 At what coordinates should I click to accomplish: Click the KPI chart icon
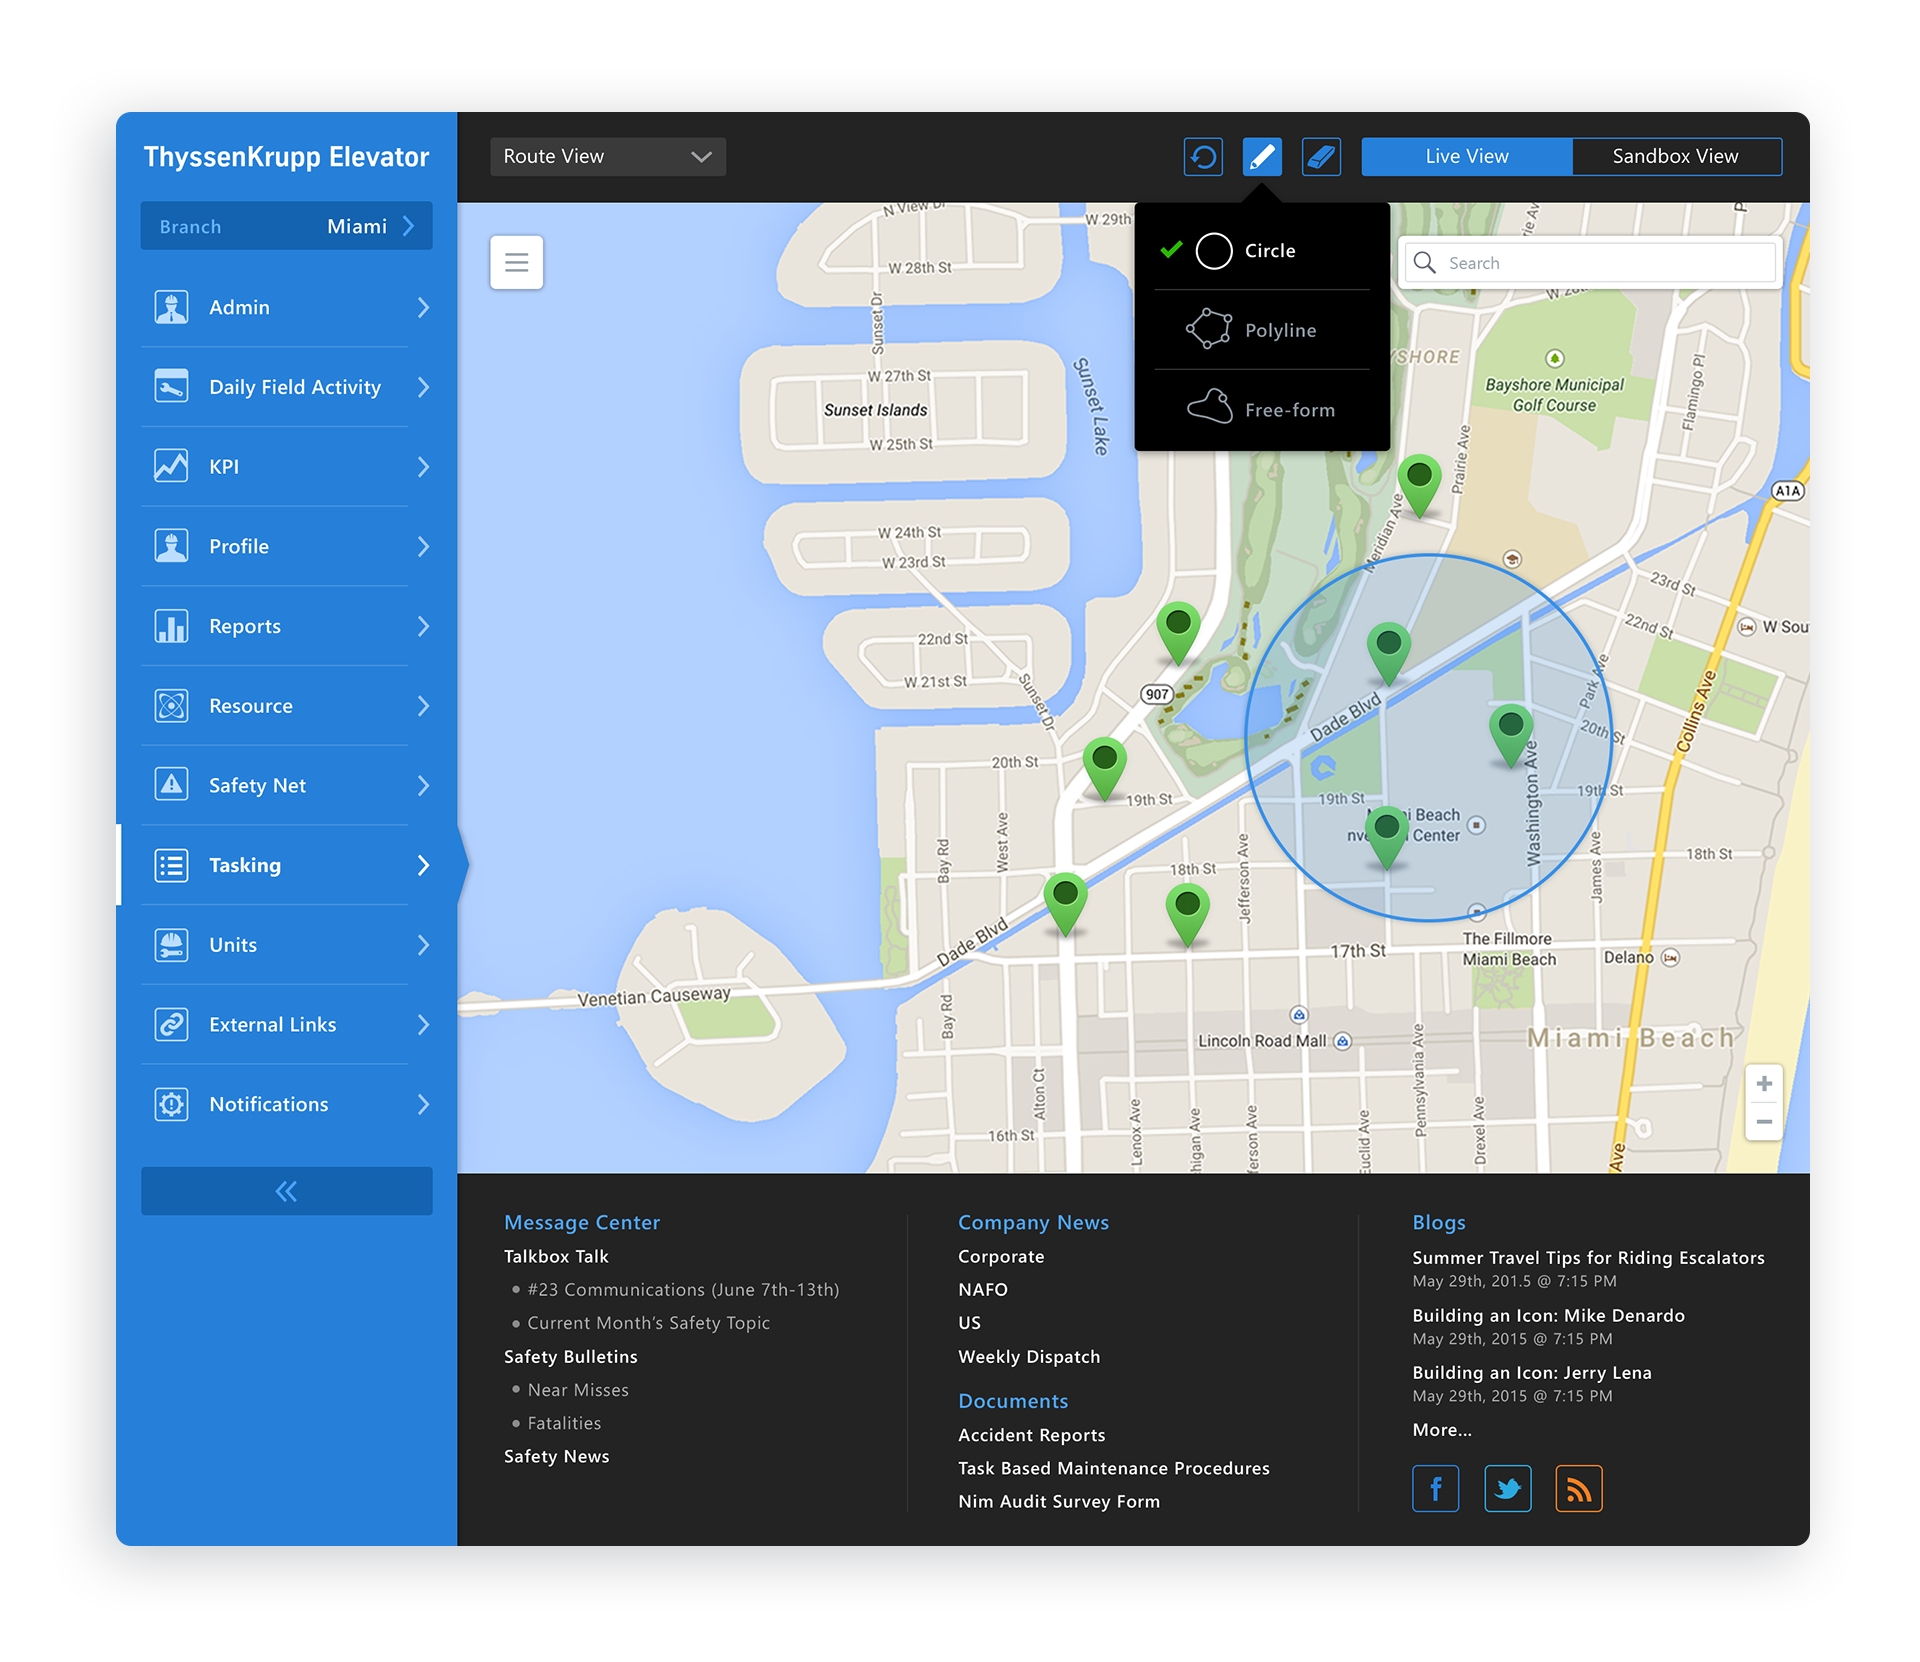pyautogui.click(x=171, y=466)
